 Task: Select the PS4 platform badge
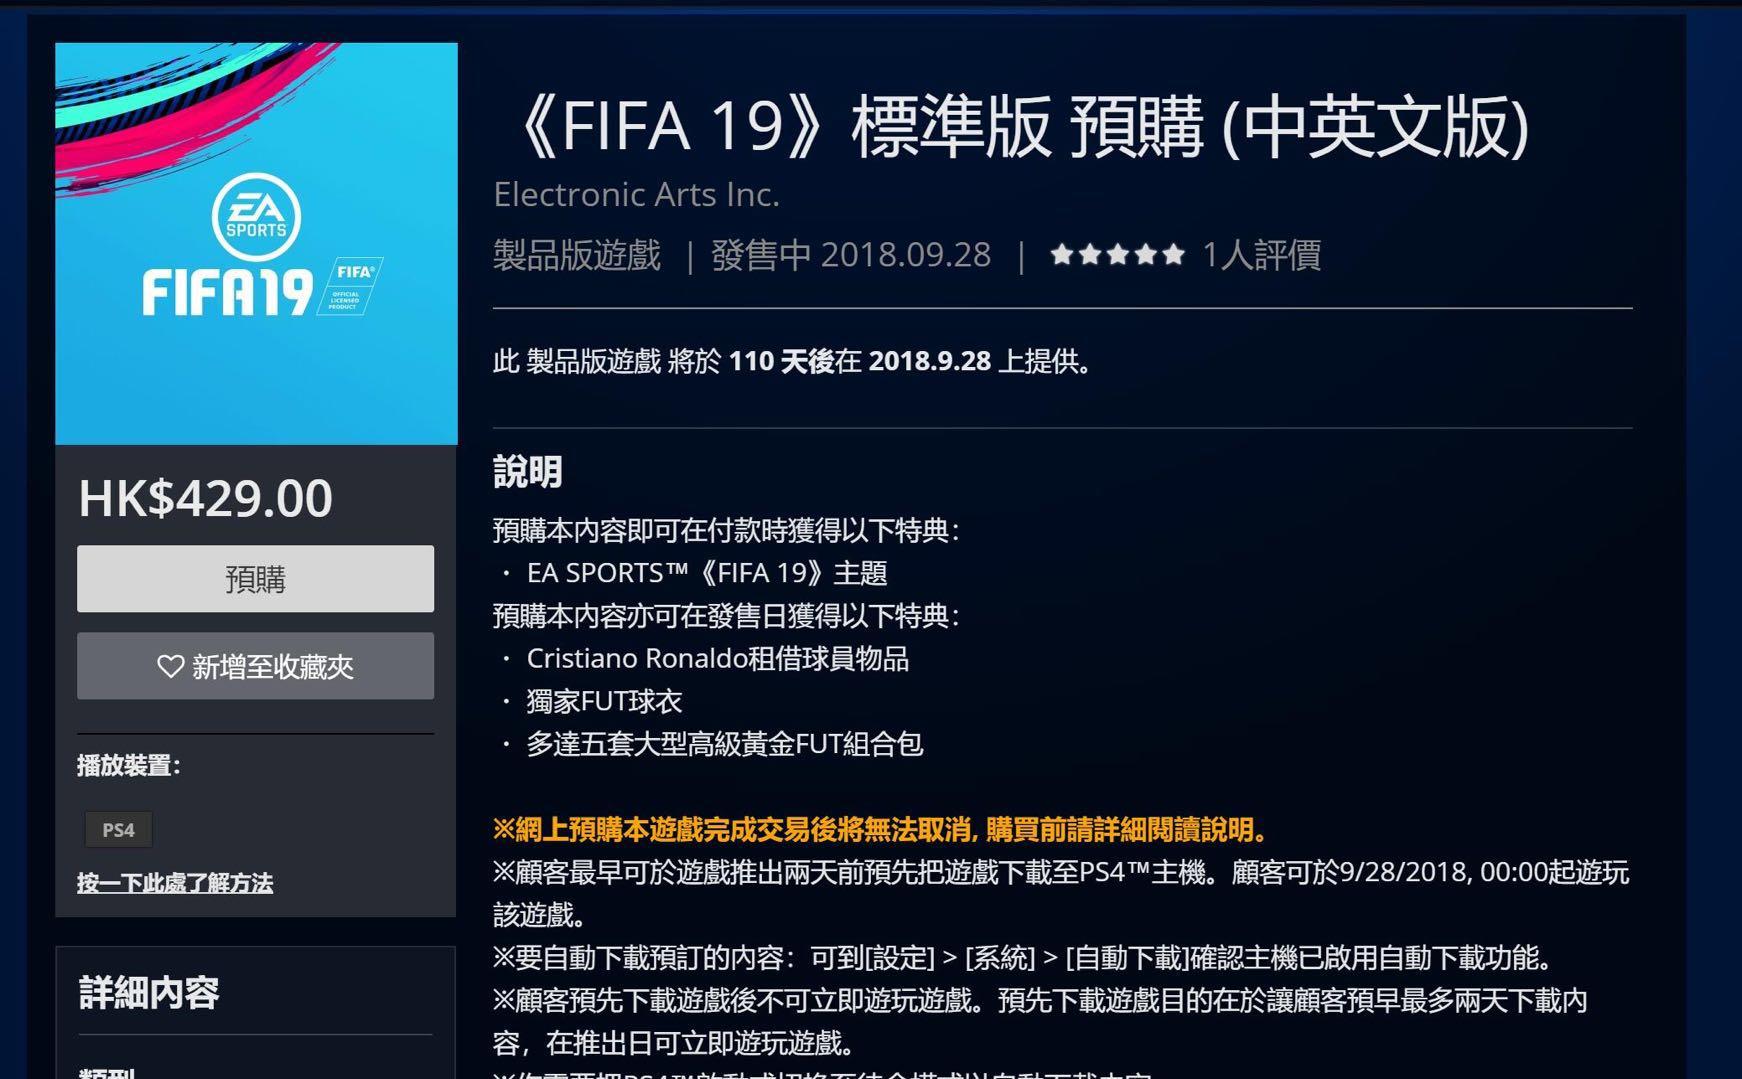pyautogui.click(x=118, y=830)
